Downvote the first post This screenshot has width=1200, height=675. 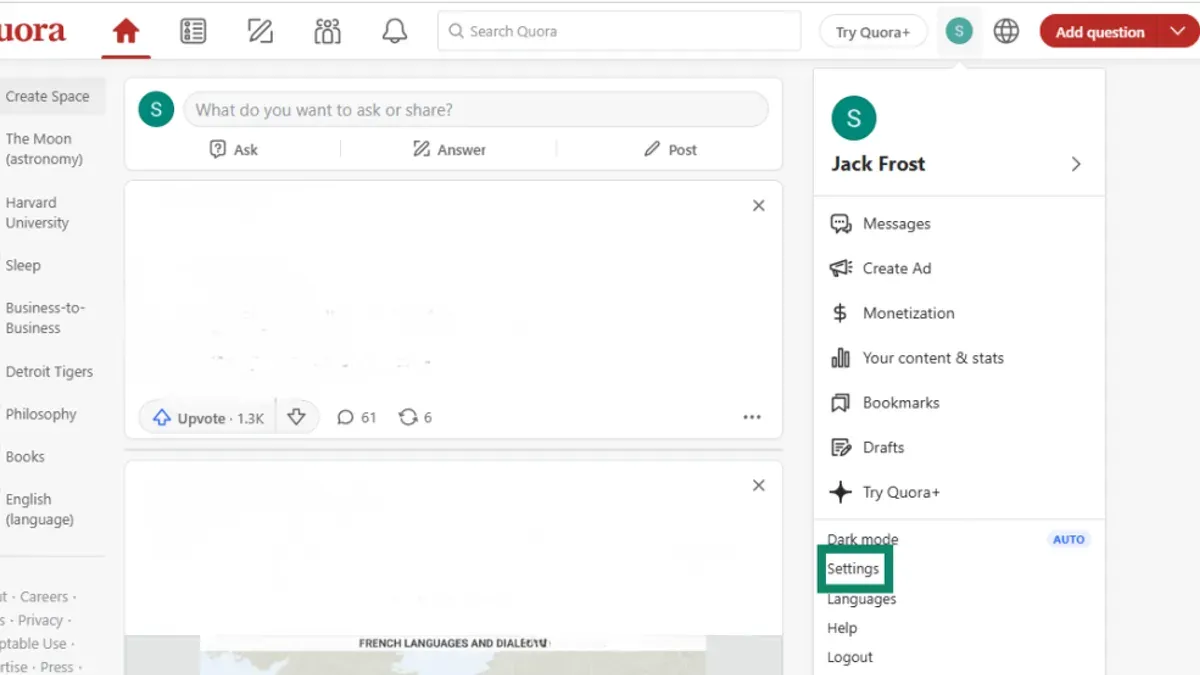click(x=296, y=418)
